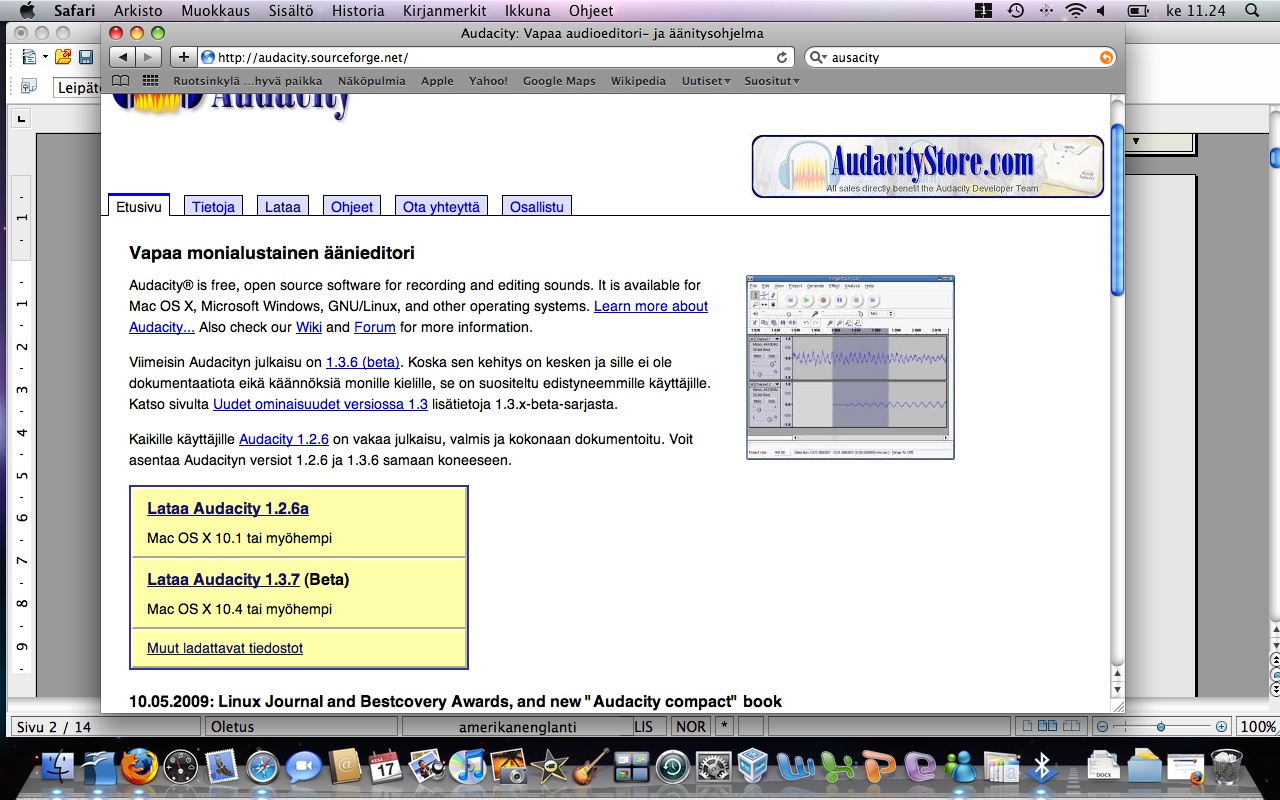1280x800 pixels.
Task: Adjust the zoom slider in status bar
Action: click(x=1160, y=727)
